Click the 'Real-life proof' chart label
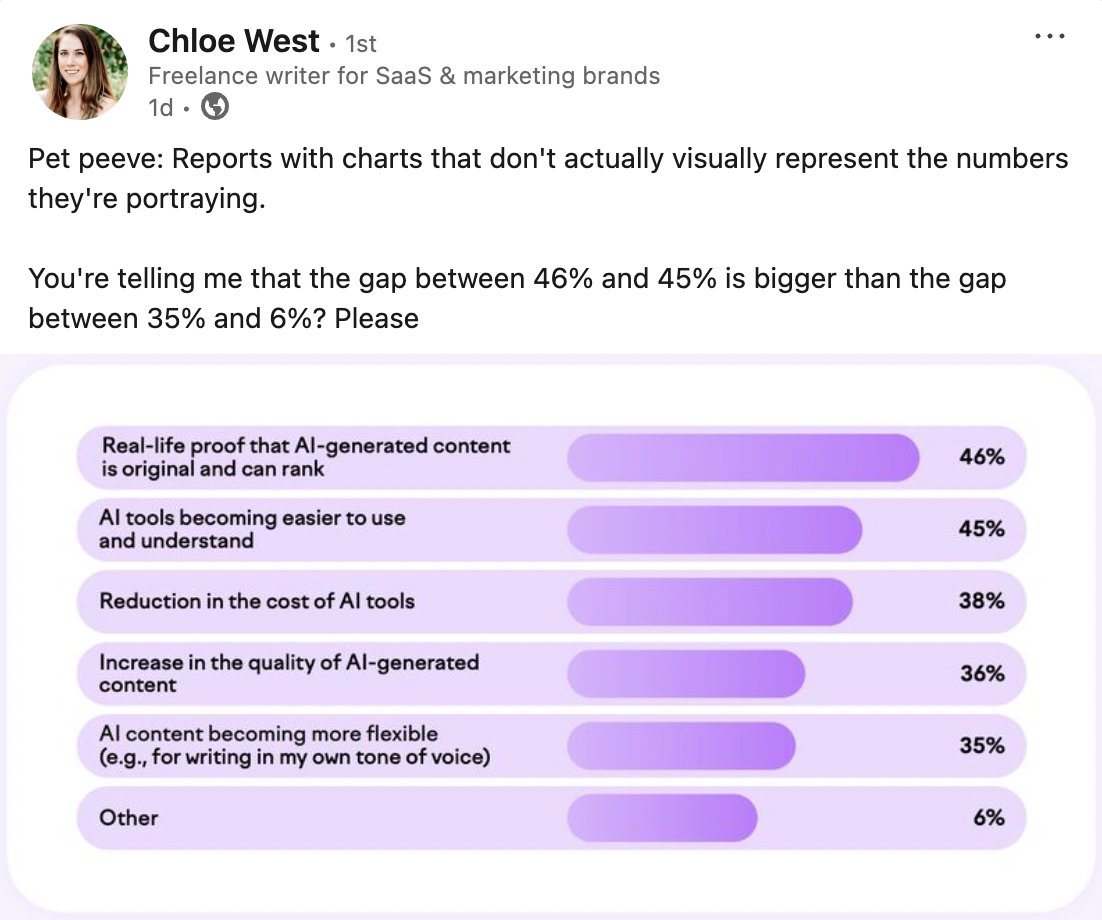 [304, 457]
